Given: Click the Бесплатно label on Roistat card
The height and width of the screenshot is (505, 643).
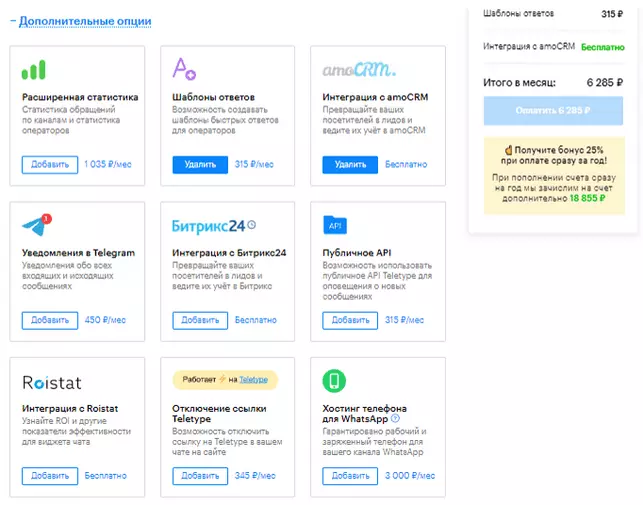Looking at the screenshot, I should pyautogui.click(x=105, y=475).
